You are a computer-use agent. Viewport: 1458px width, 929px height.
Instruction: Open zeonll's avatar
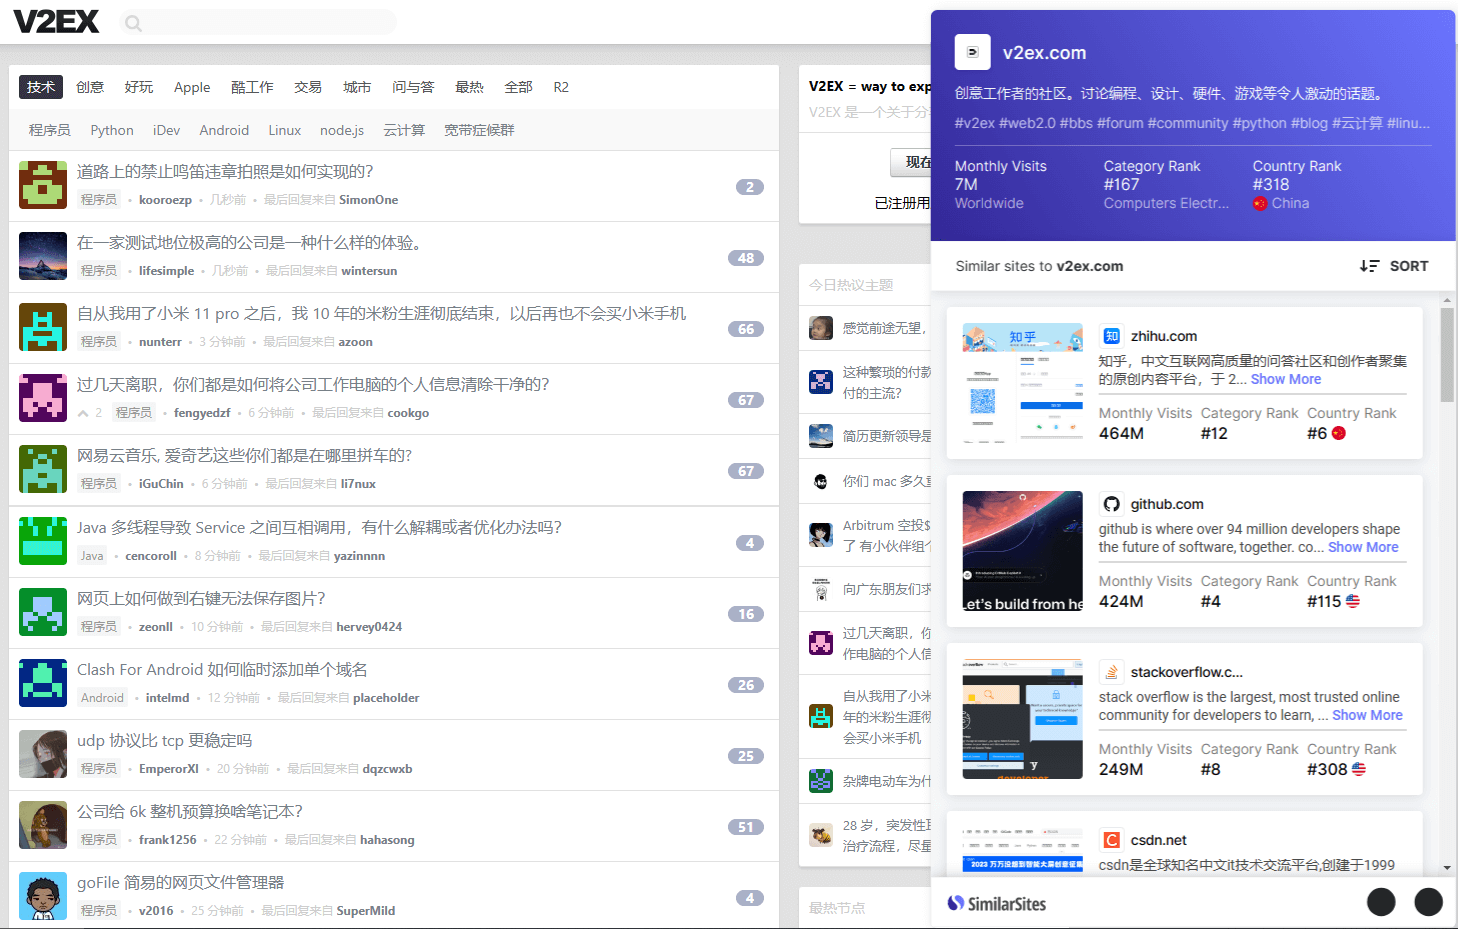pos(43,612)
